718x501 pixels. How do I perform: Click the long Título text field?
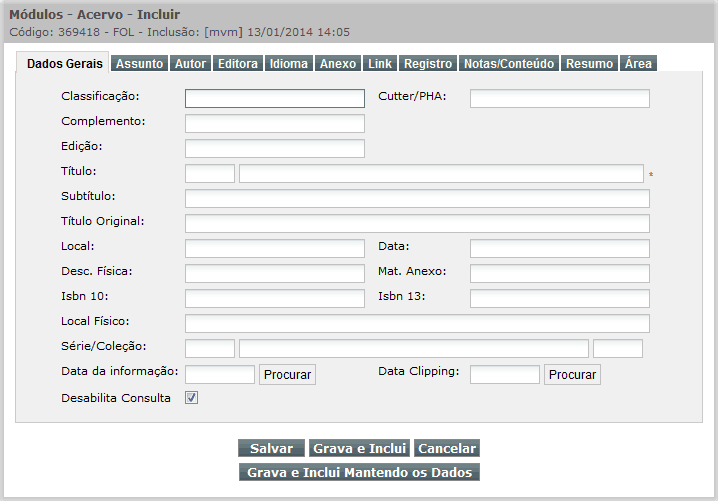coord(441,174)
